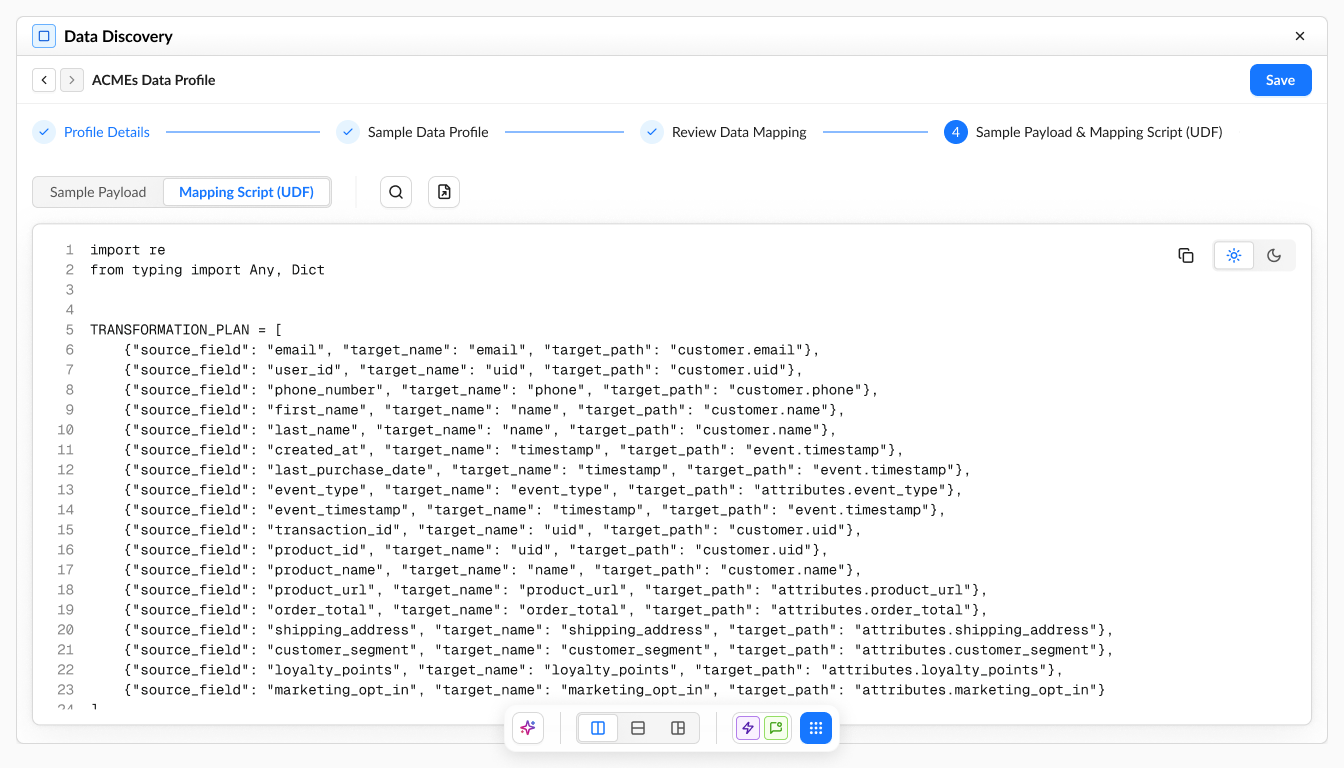
Task: Click the green chat bubble icon
Action: click(776, 728)
